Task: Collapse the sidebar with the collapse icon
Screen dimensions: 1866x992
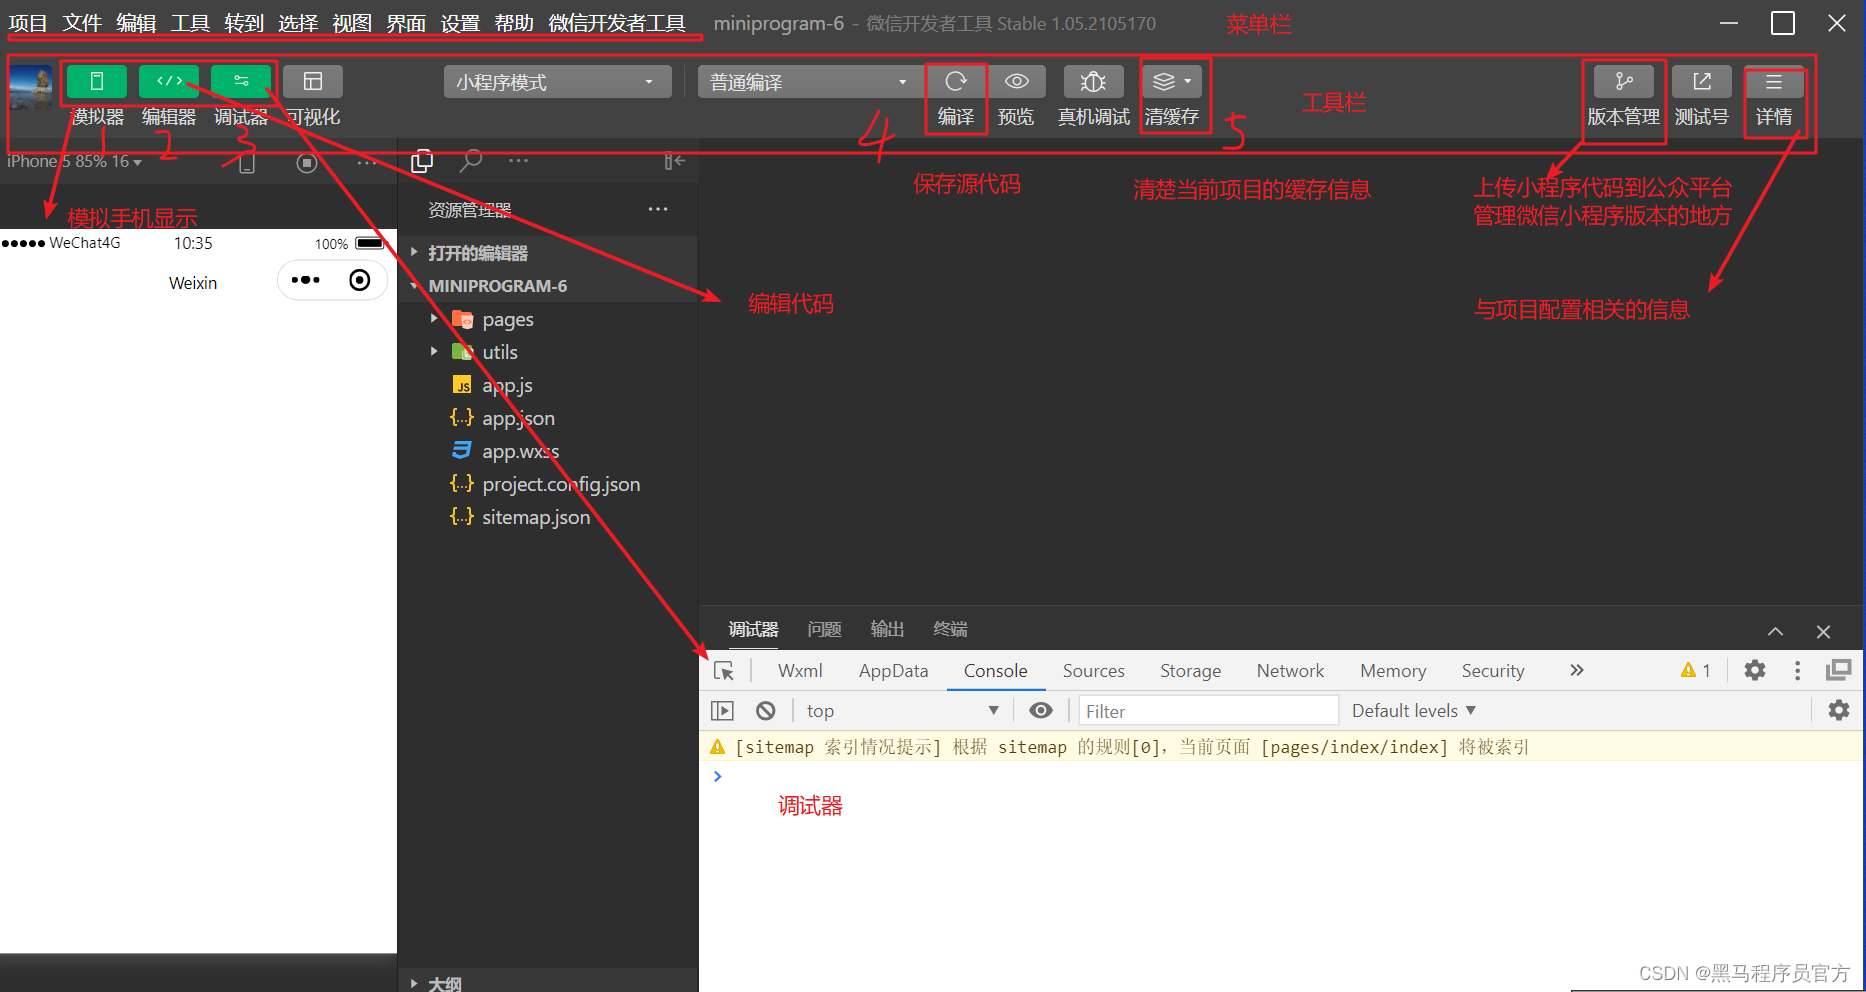Action: coord(675,161)
